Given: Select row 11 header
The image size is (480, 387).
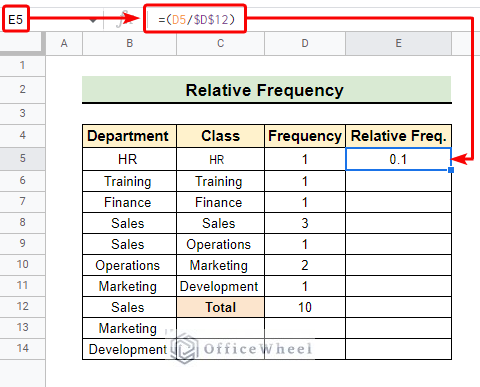Looking at the screenshot, I should (22, 286).
